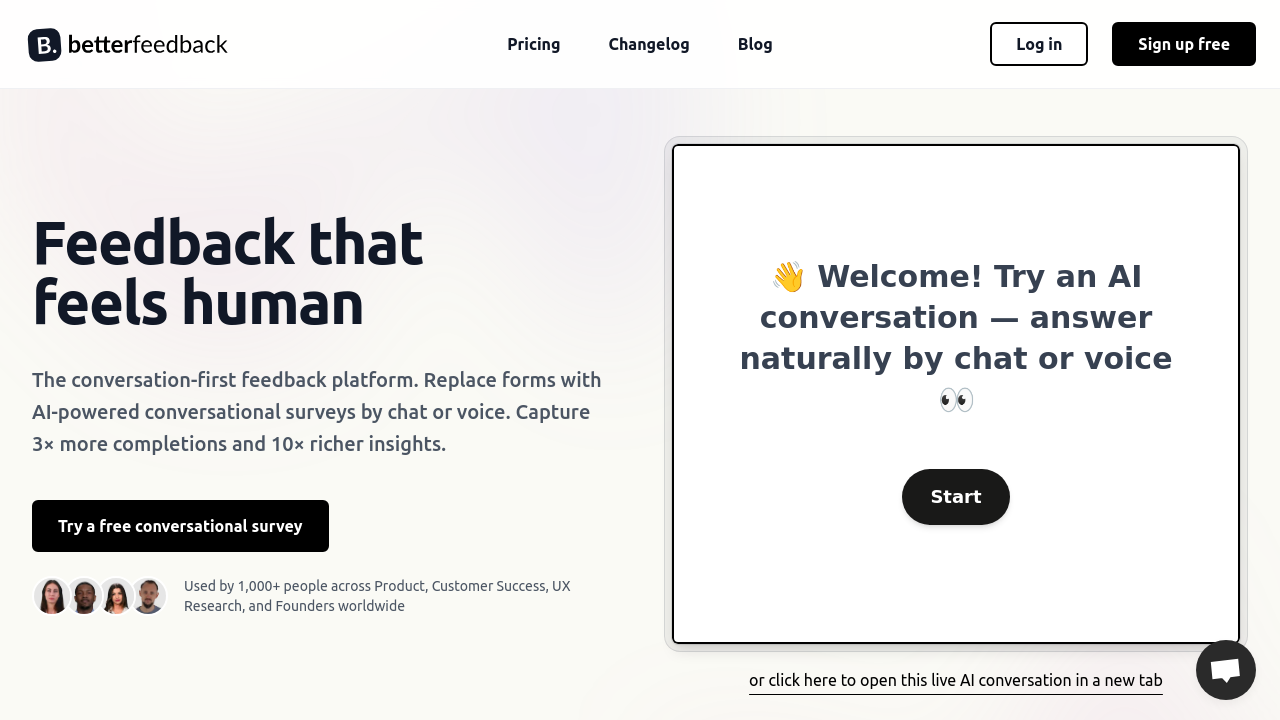
Task: Click the betterfeedback wordmark text
Action: coord(148,44)
